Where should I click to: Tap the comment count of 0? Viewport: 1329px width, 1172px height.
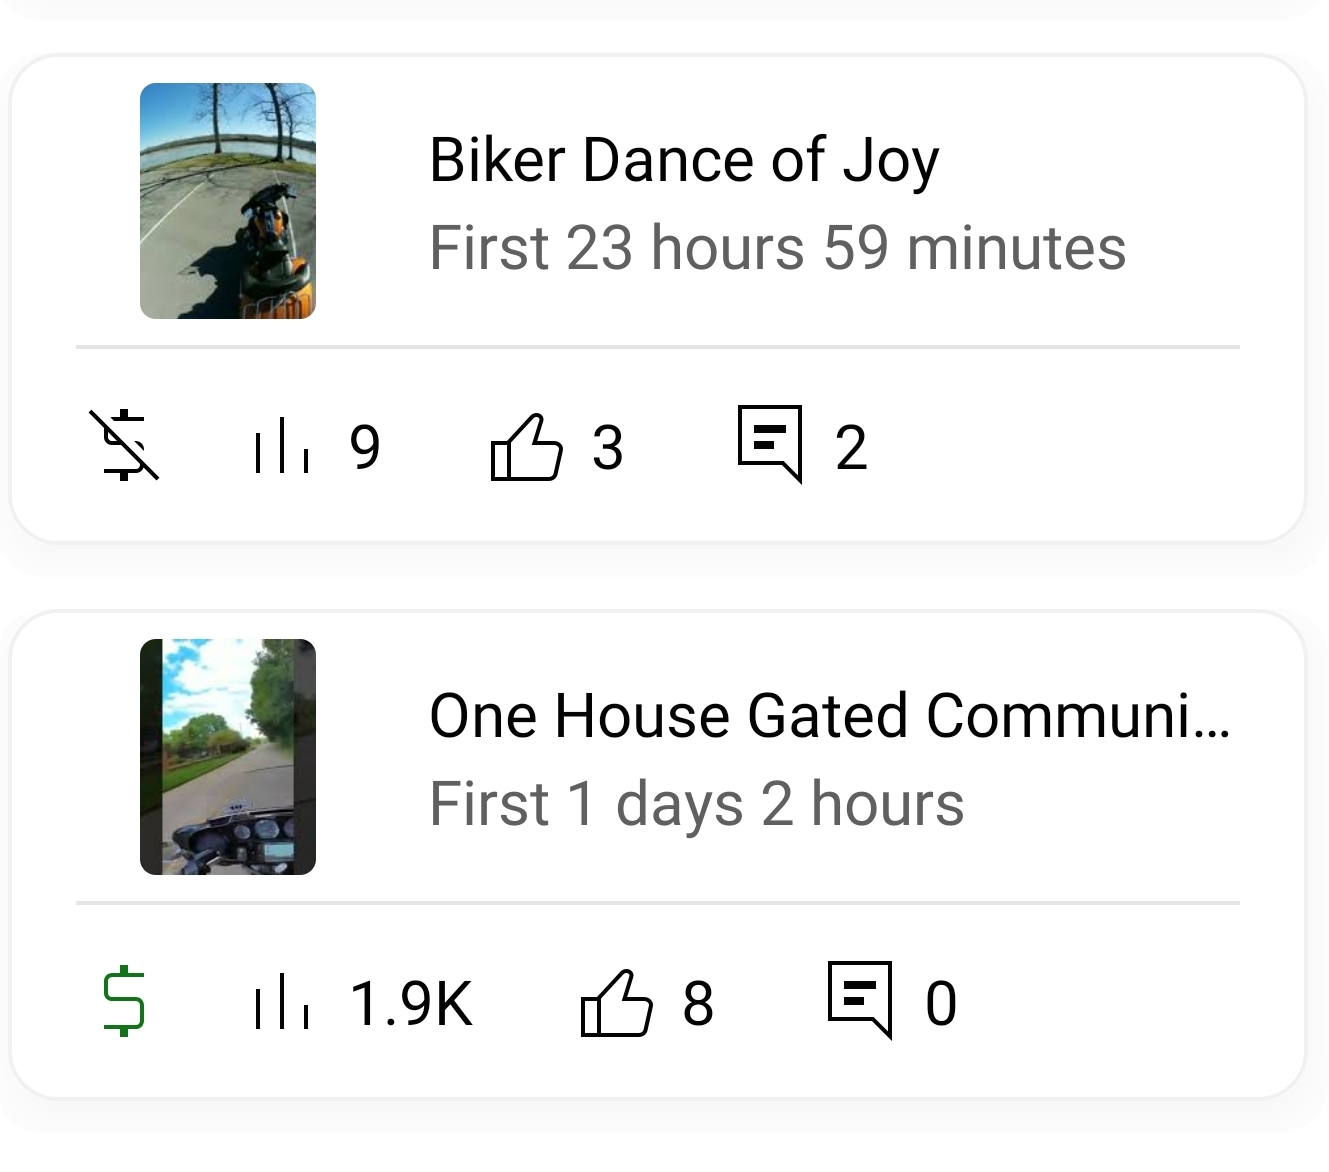pos(941,1003)
